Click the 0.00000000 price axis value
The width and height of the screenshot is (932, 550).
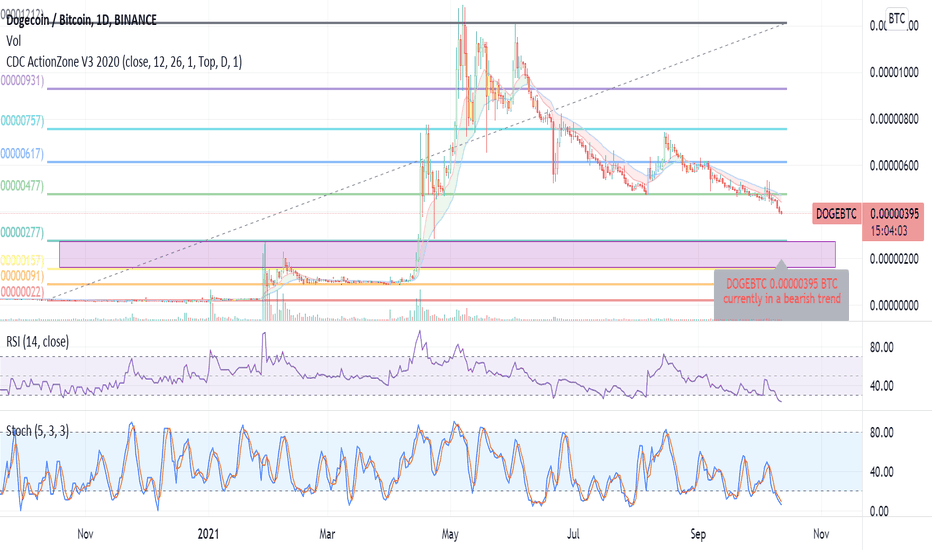pyautogui.click(x=894, y=306)
